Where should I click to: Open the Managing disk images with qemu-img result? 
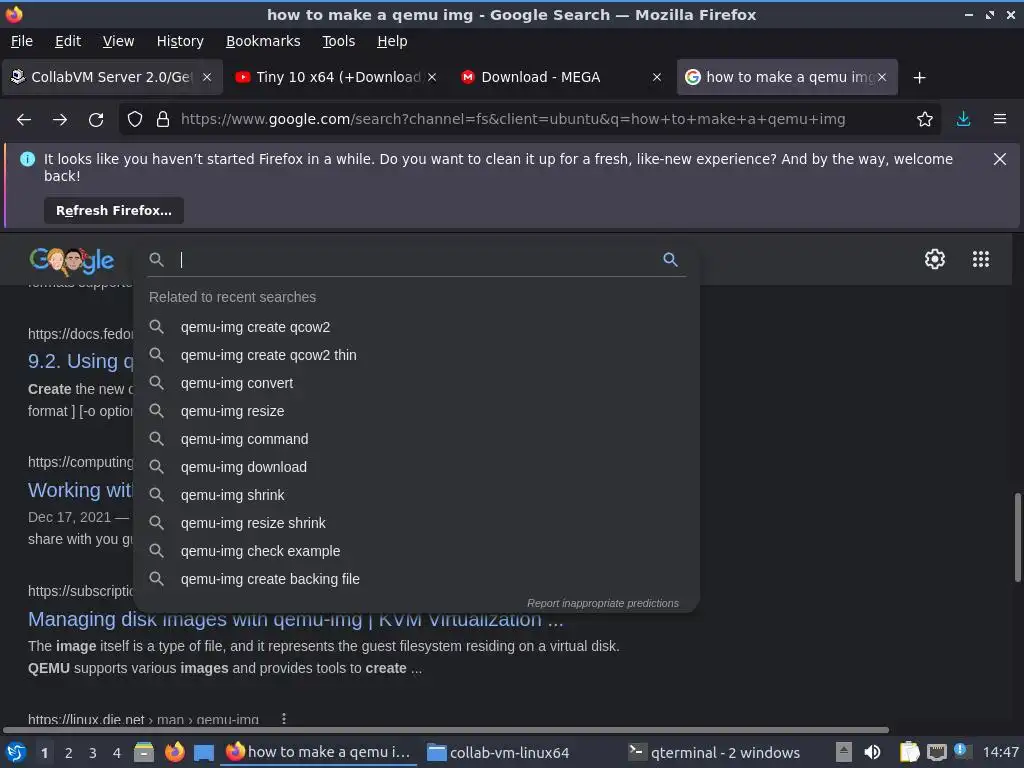(x=295, y=620)
